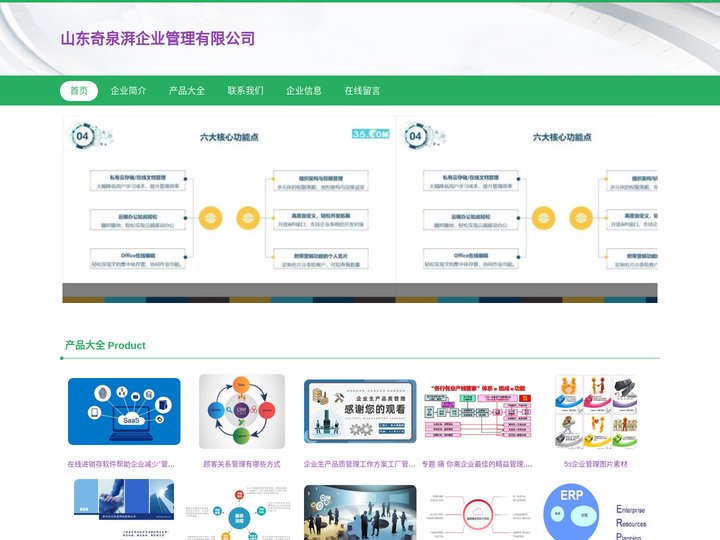720x540 pixels.
Task: Click link 企业生产品质管理工作方案
Action: click(360, 464)
